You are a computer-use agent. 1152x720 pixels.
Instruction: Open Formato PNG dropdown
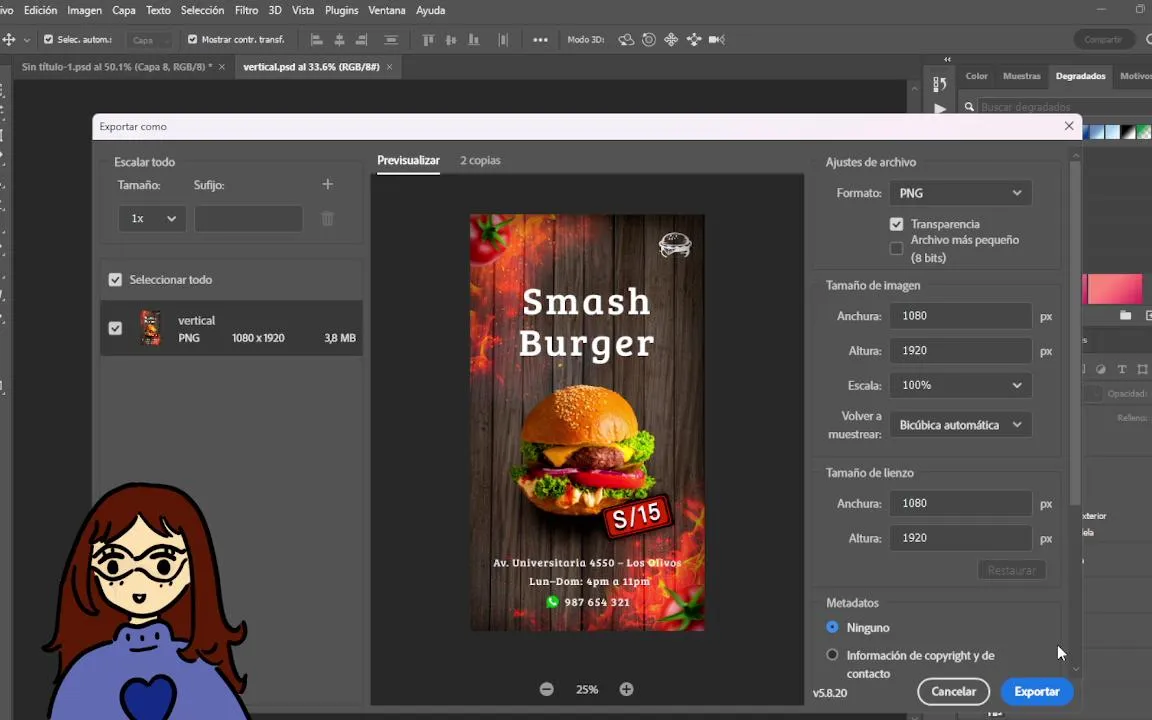click(x=960, y=193)
